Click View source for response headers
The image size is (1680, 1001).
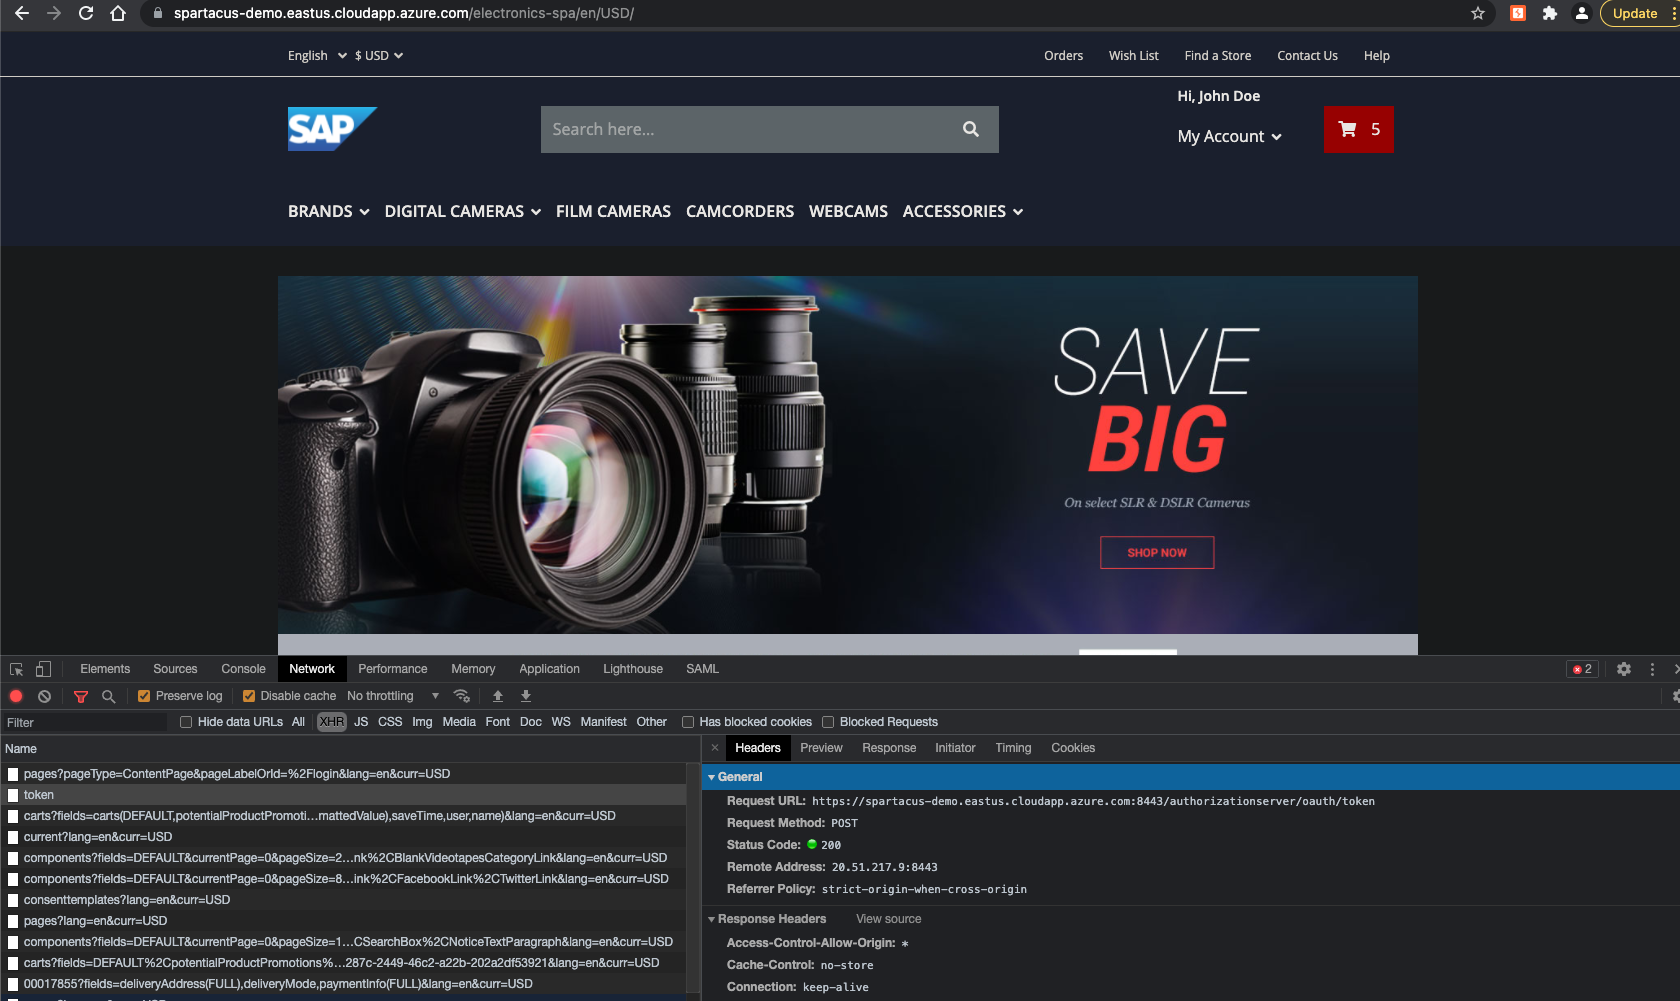[x=888, y=919]
